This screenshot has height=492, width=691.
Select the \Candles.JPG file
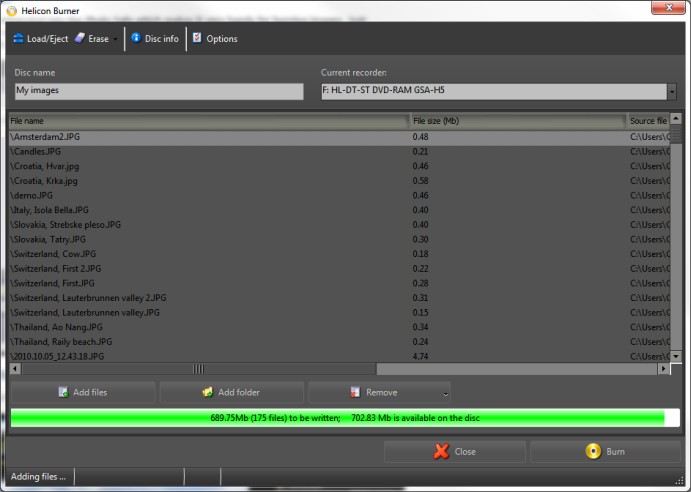click(x=339, y=152)
